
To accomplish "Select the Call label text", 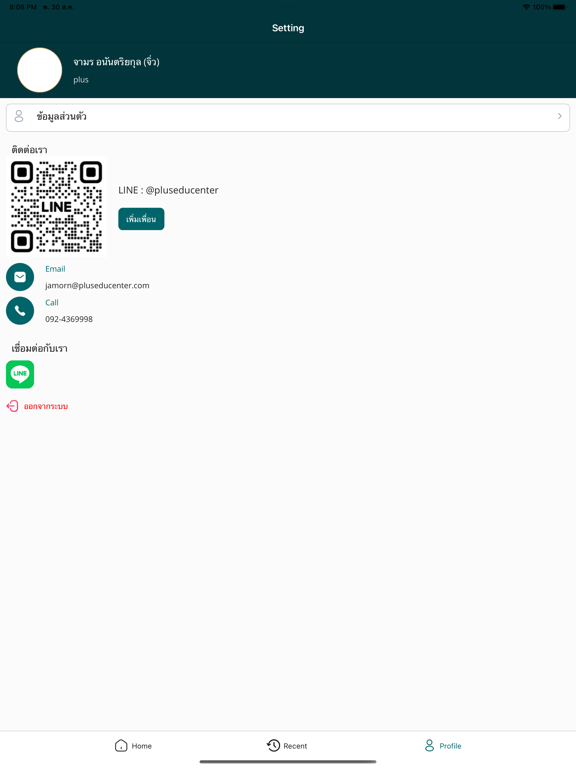I will pos(51,303).
